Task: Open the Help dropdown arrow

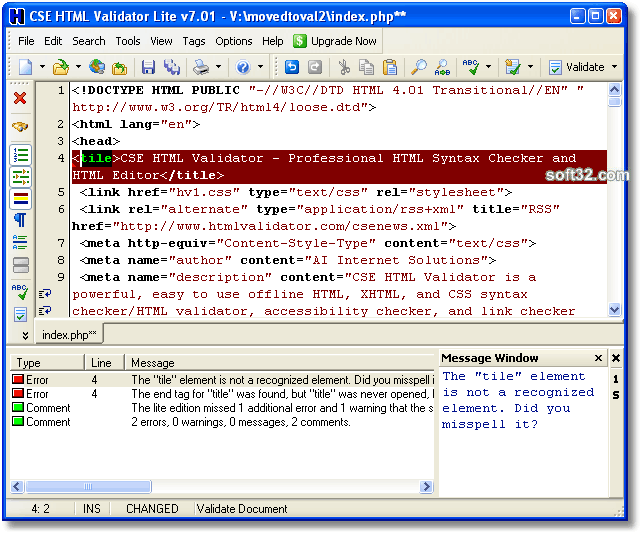Action: [260, 67]
